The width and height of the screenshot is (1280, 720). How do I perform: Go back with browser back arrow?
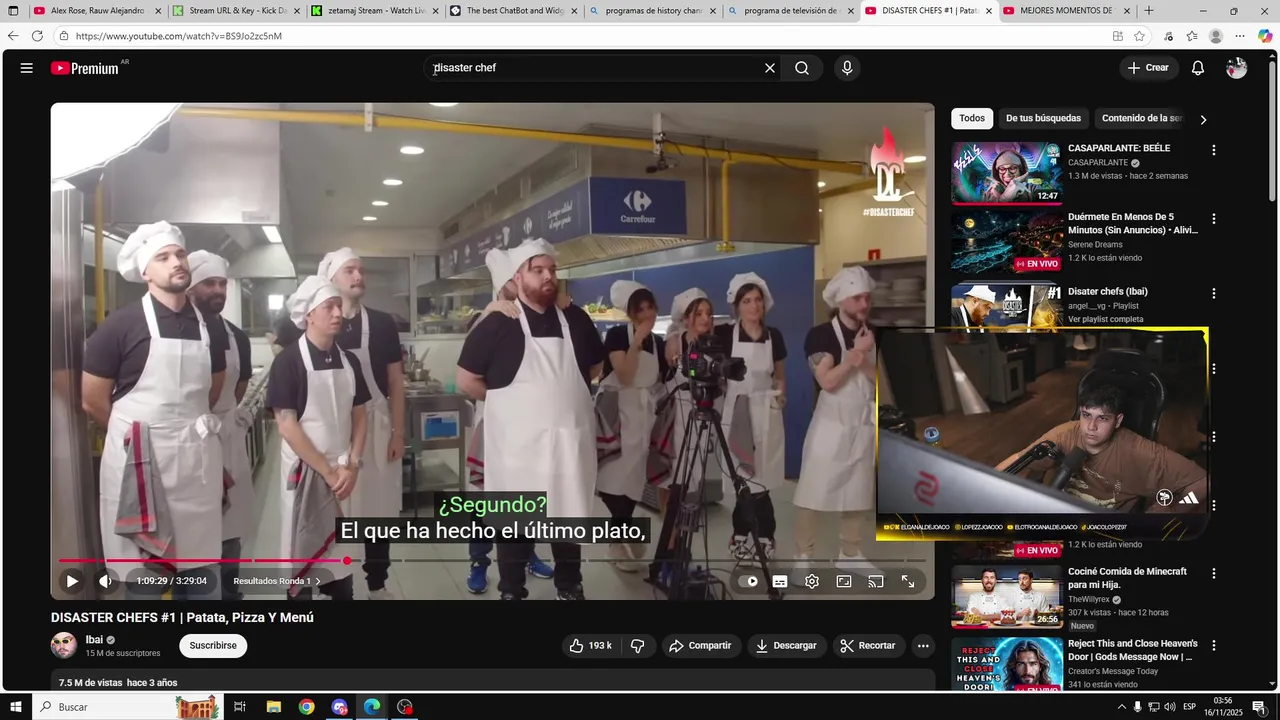click(x=13, y=36)
